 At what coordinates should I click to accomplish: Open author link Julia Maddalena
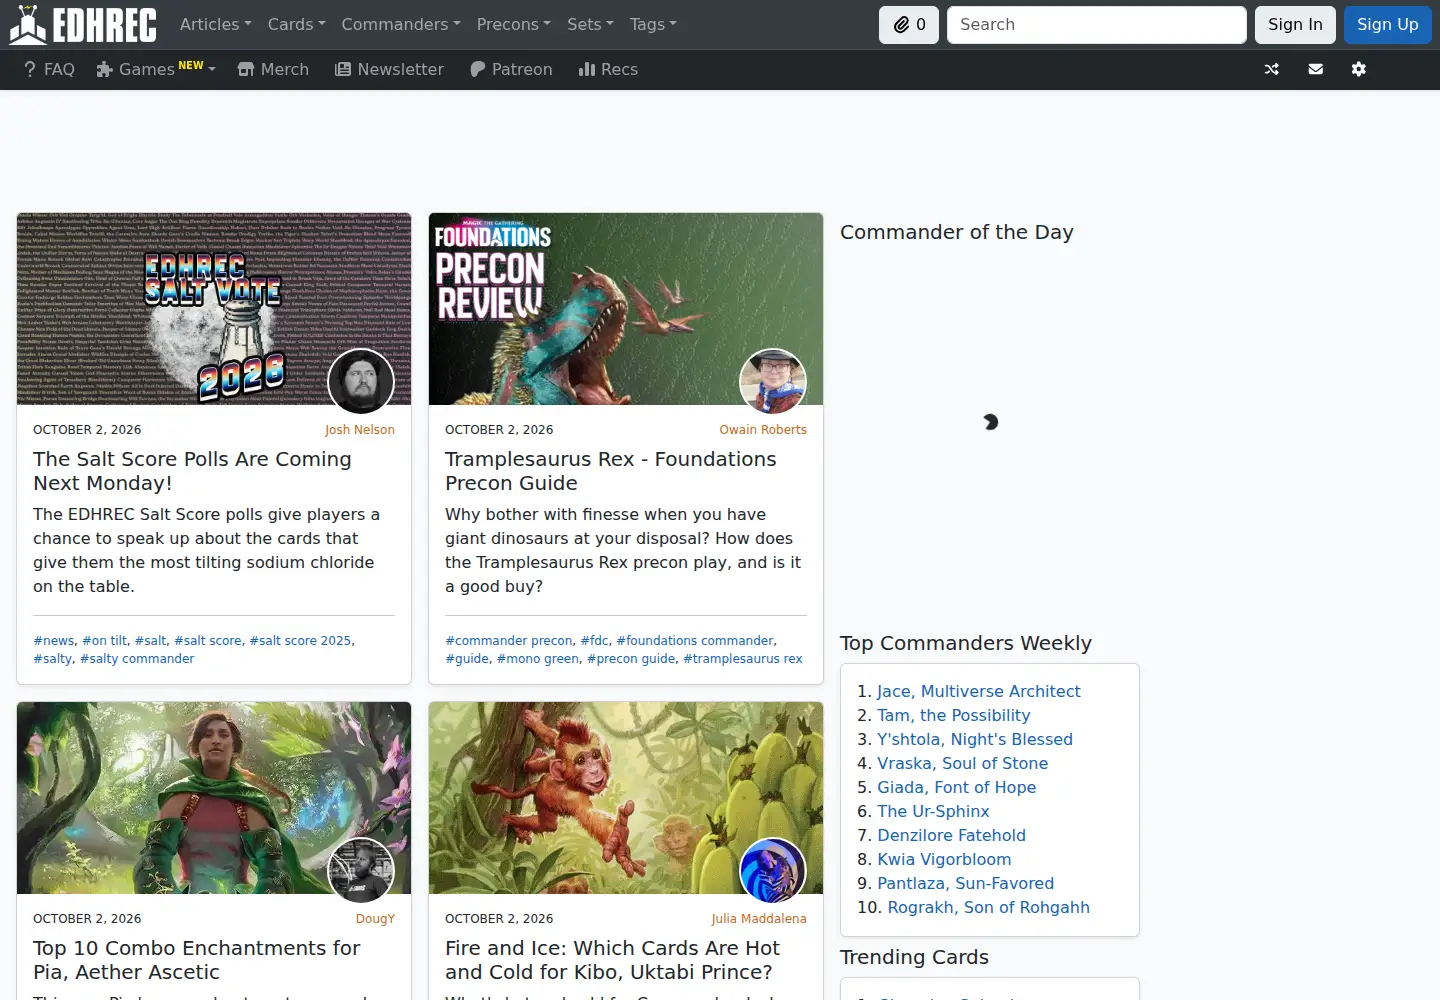tap(759, 919)
